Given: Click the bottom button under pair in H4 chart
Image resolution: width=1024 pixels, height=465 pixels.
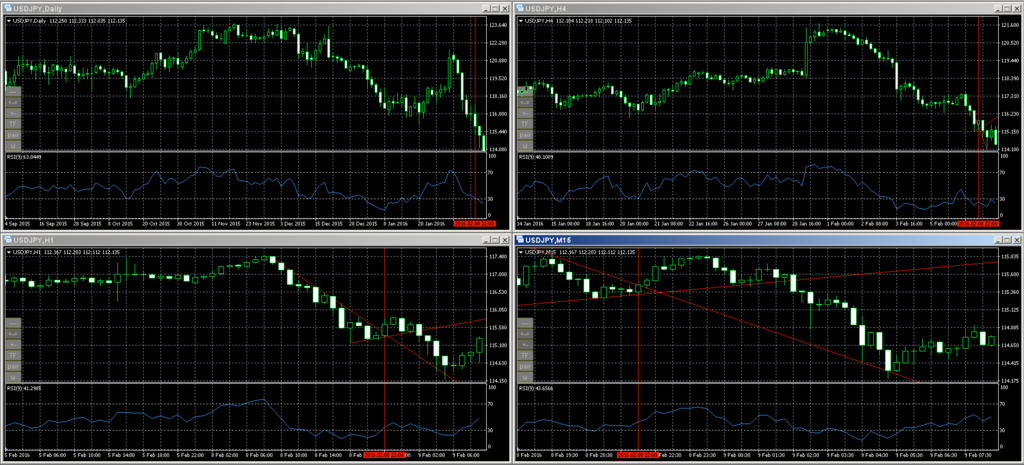Looking at the screenshot, I should coord(525,146).
